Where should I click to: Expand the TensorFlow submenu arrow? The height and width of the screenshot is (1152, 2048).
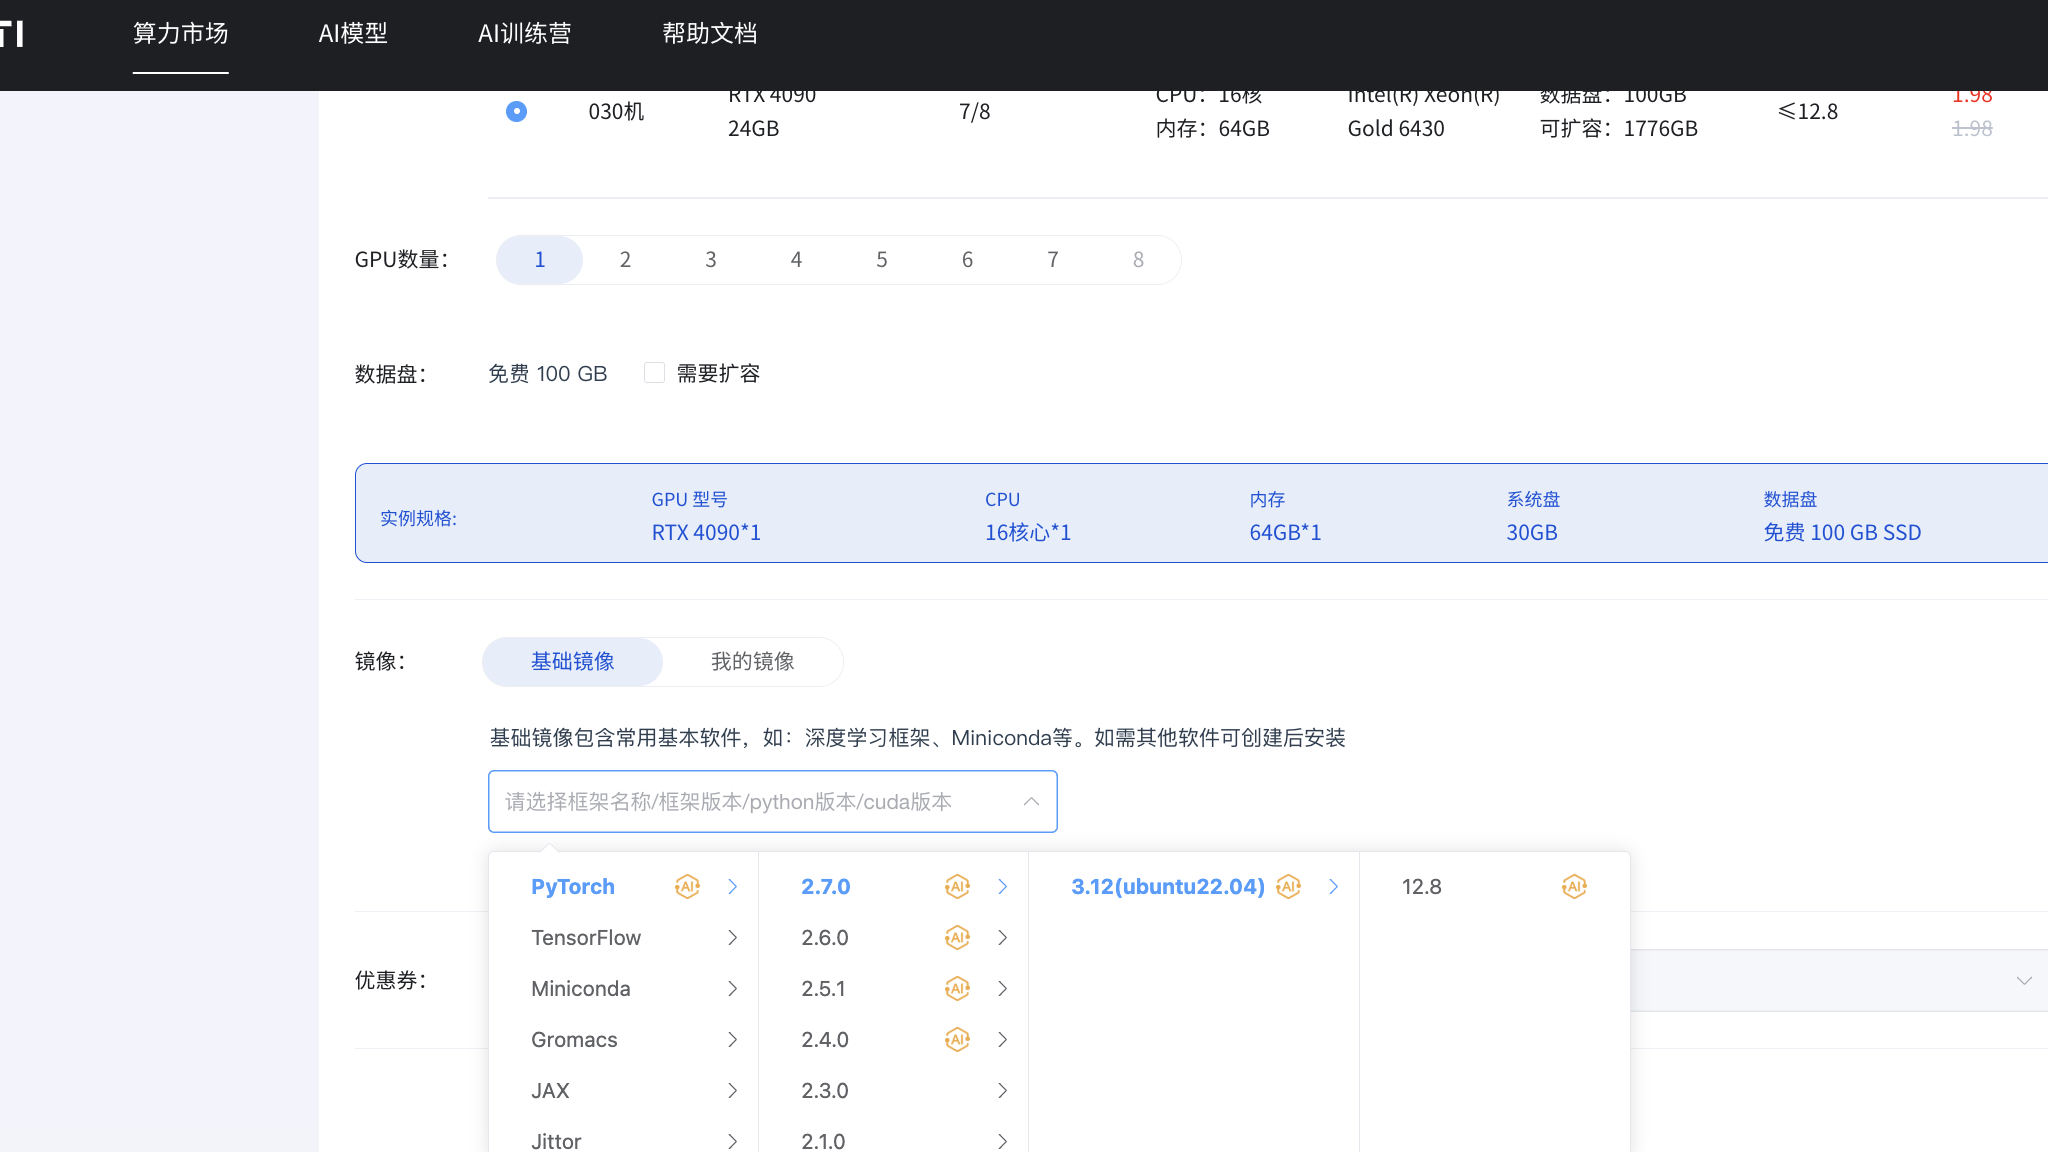point(732,938)
